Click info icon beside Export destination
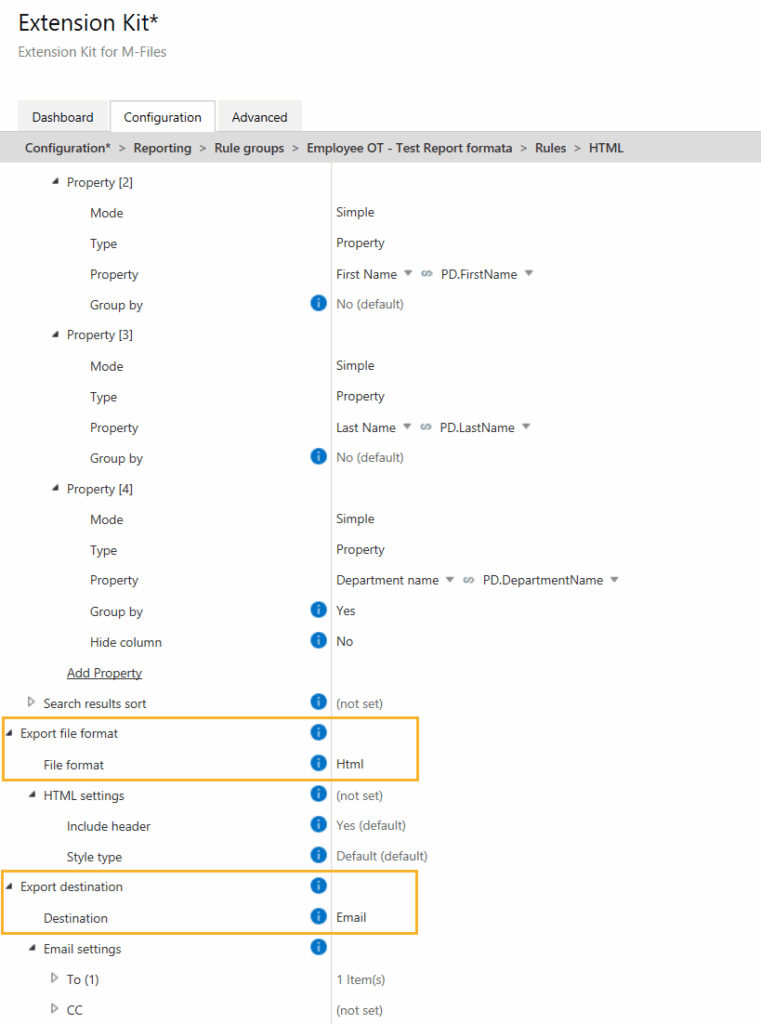 (x=318, y=886)
